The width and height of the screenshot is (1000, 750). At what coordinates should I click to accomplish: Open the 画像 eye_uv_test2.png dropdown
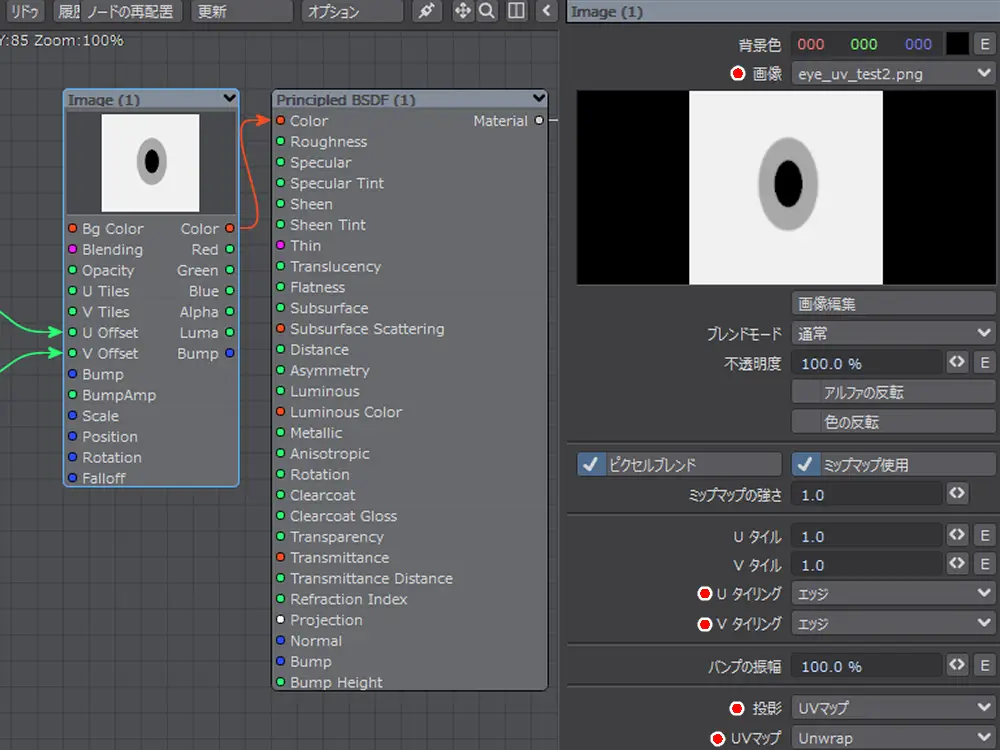coord(892,74)
